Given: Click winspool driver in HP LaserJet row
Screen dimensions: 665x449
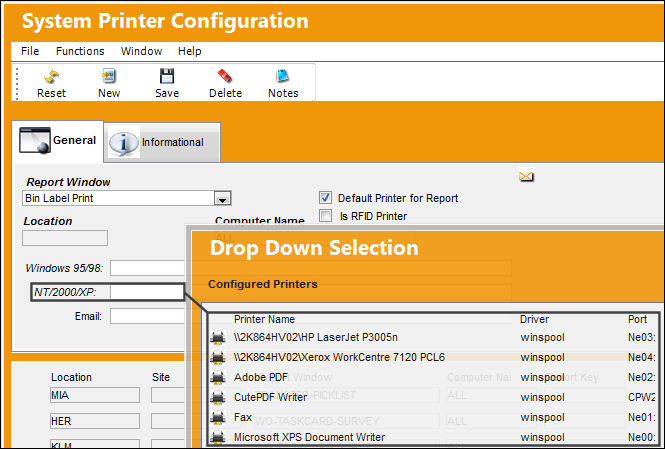Looking at the screenshot, I should pyautogui.click(x=542, y=337).
